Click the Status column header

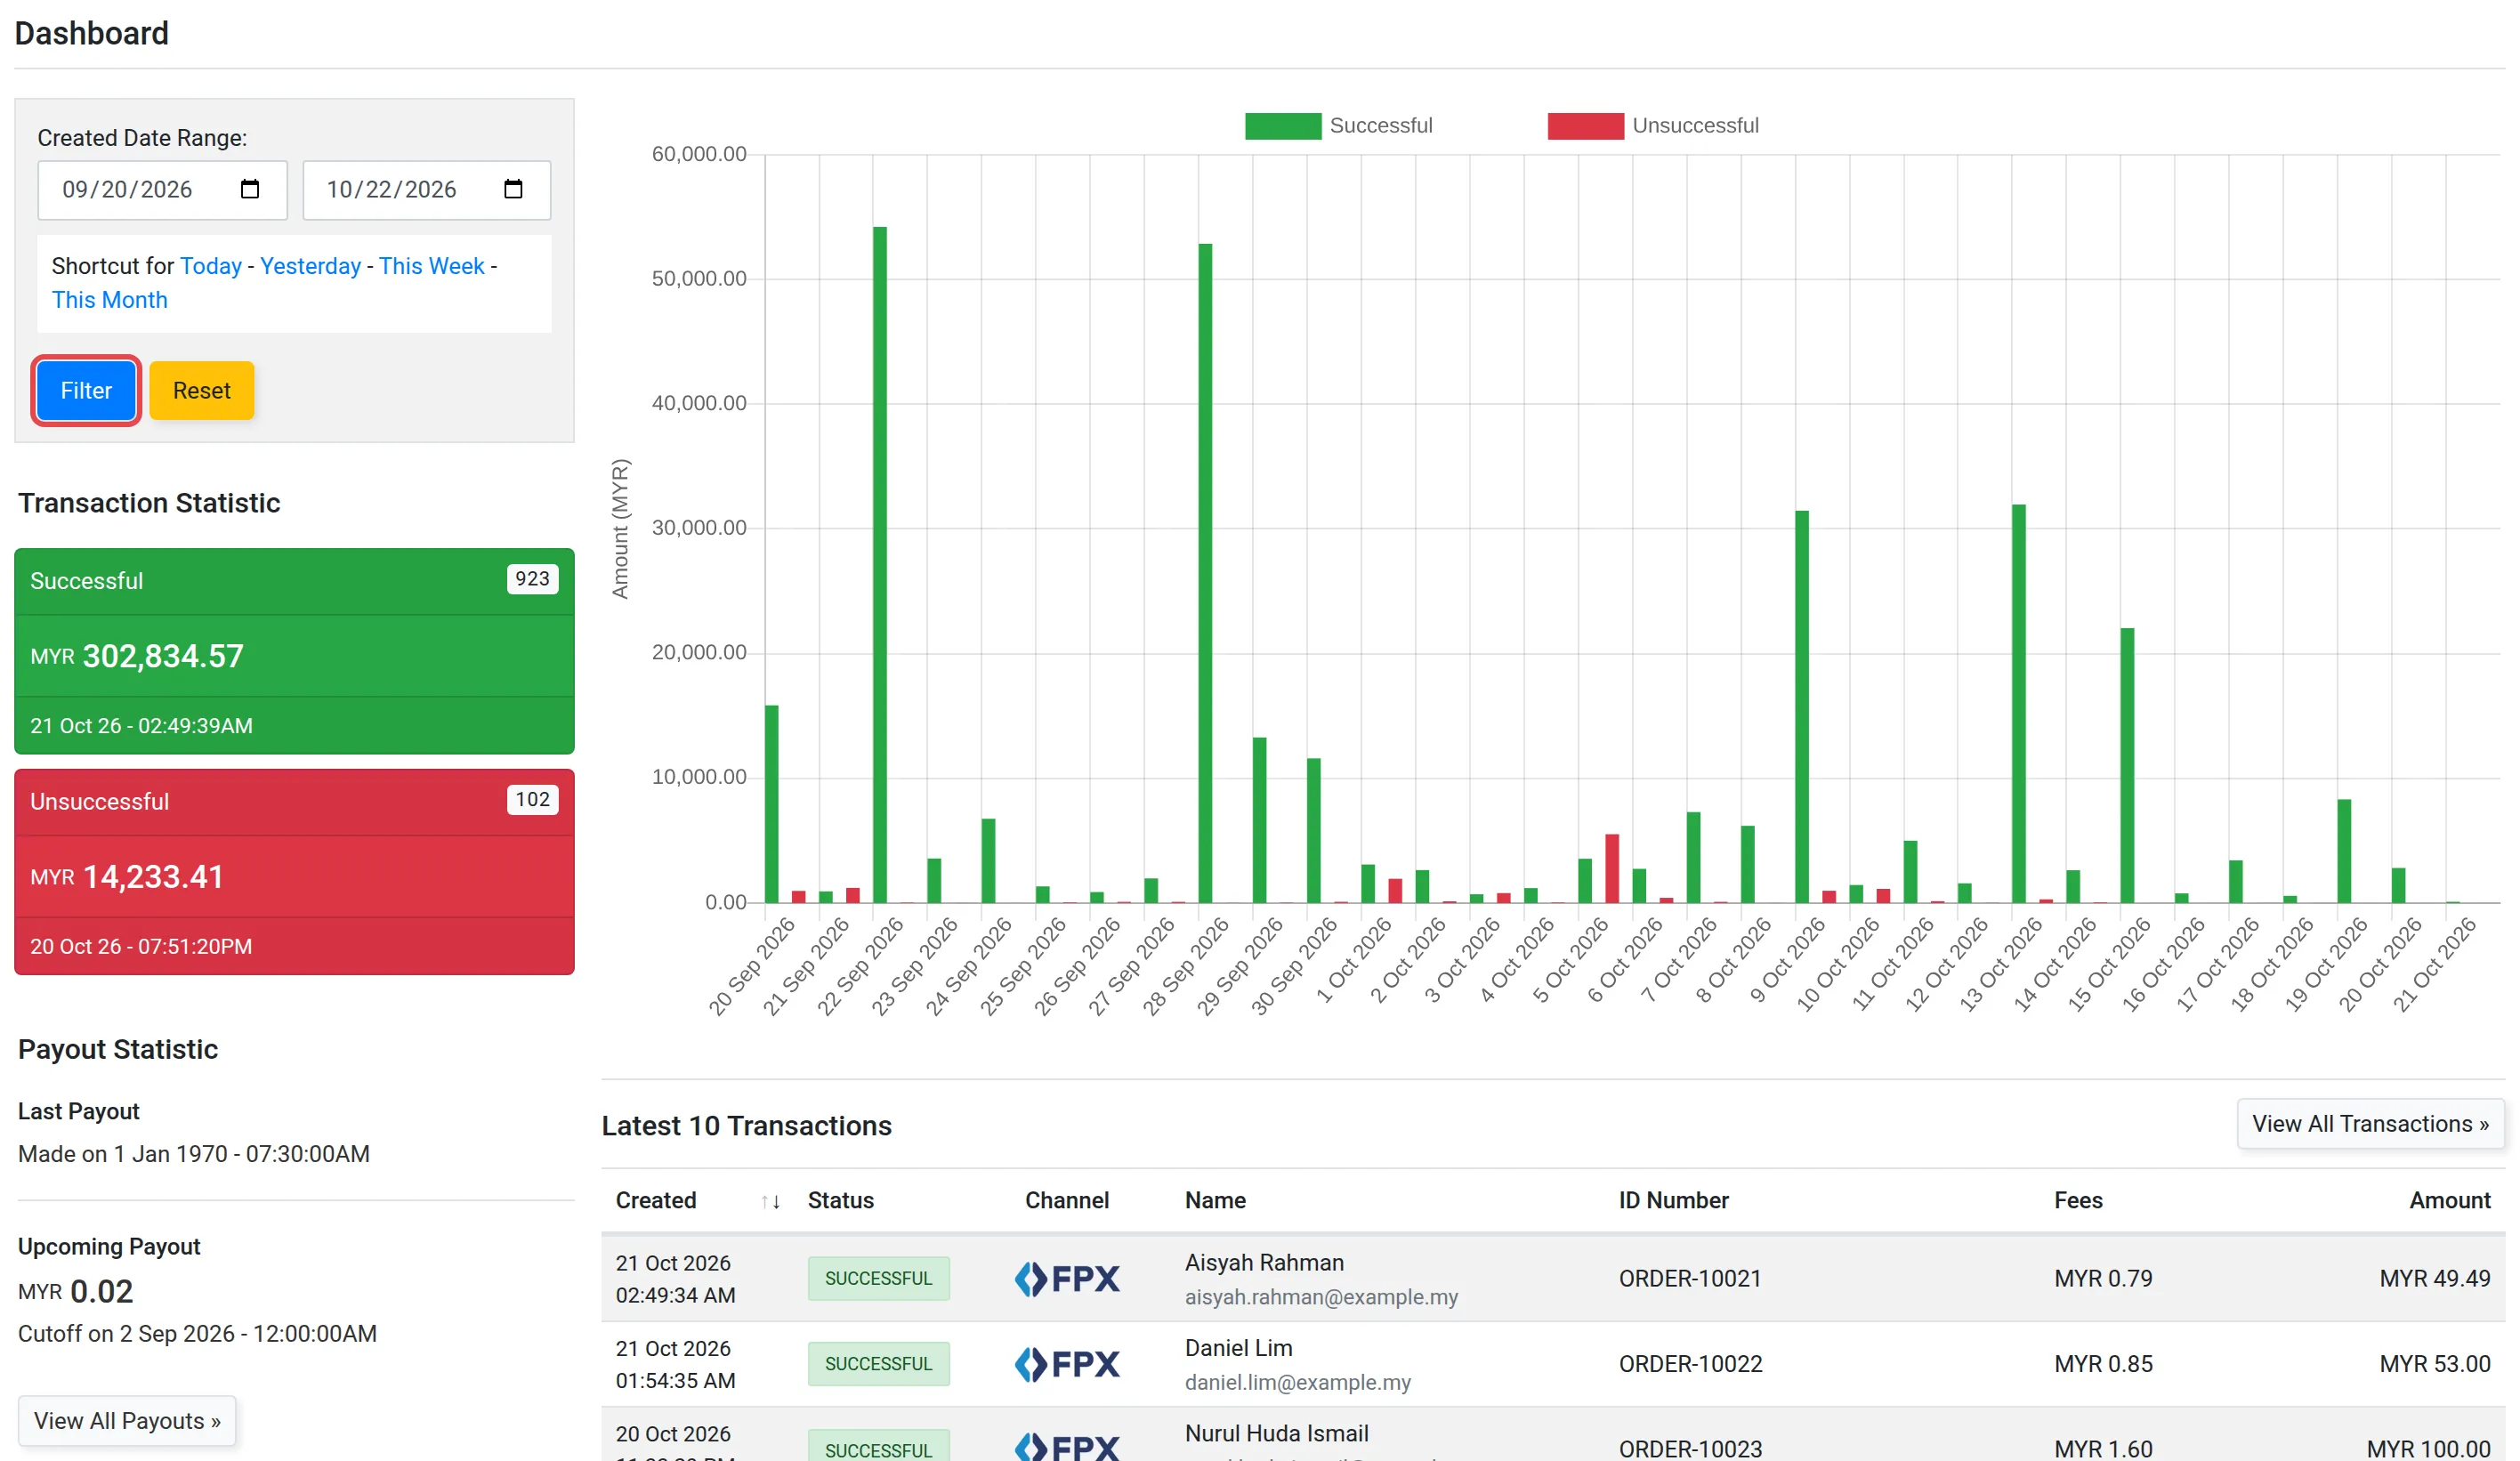click(841, 1201)
